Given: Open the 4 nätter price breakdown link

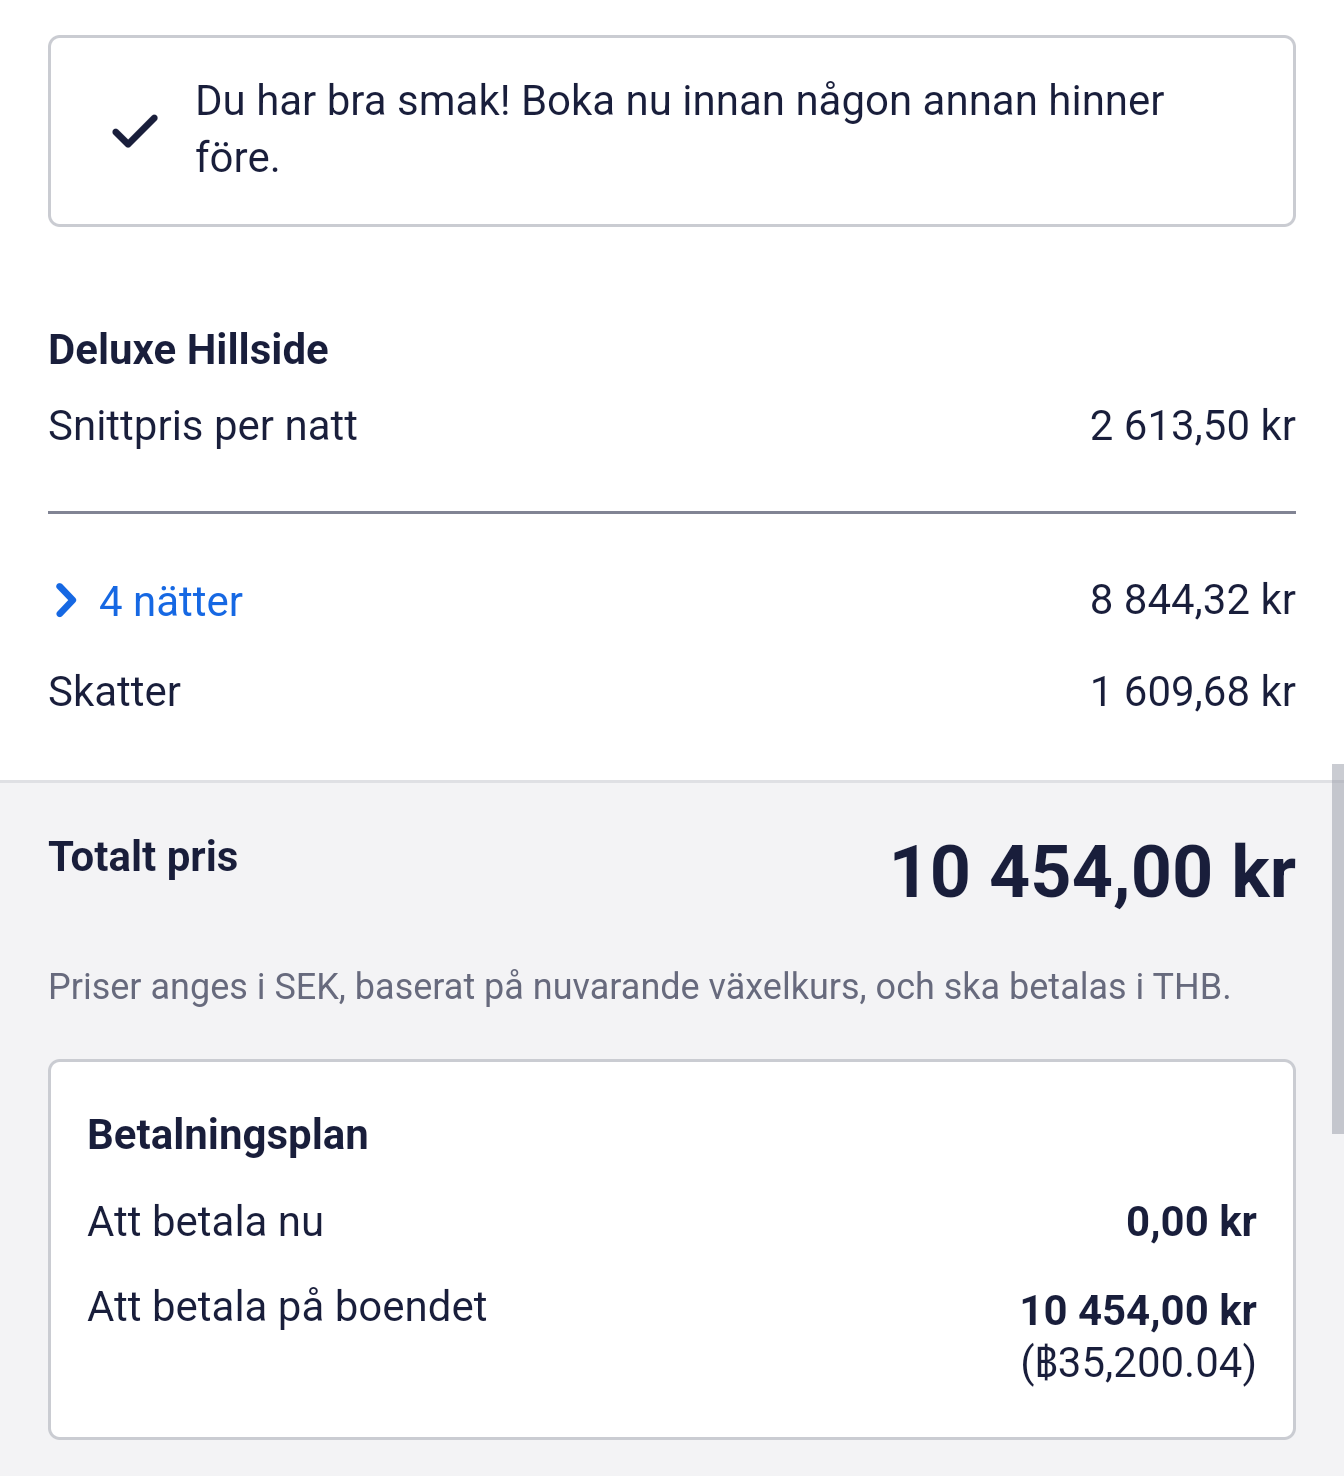Looking at the screenshot, I should pos(171,602).
